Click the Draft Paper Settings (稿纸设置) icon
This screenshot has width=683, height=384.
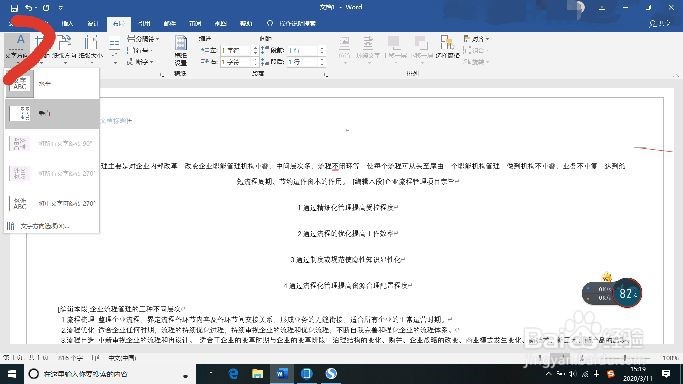click(180, 50)
